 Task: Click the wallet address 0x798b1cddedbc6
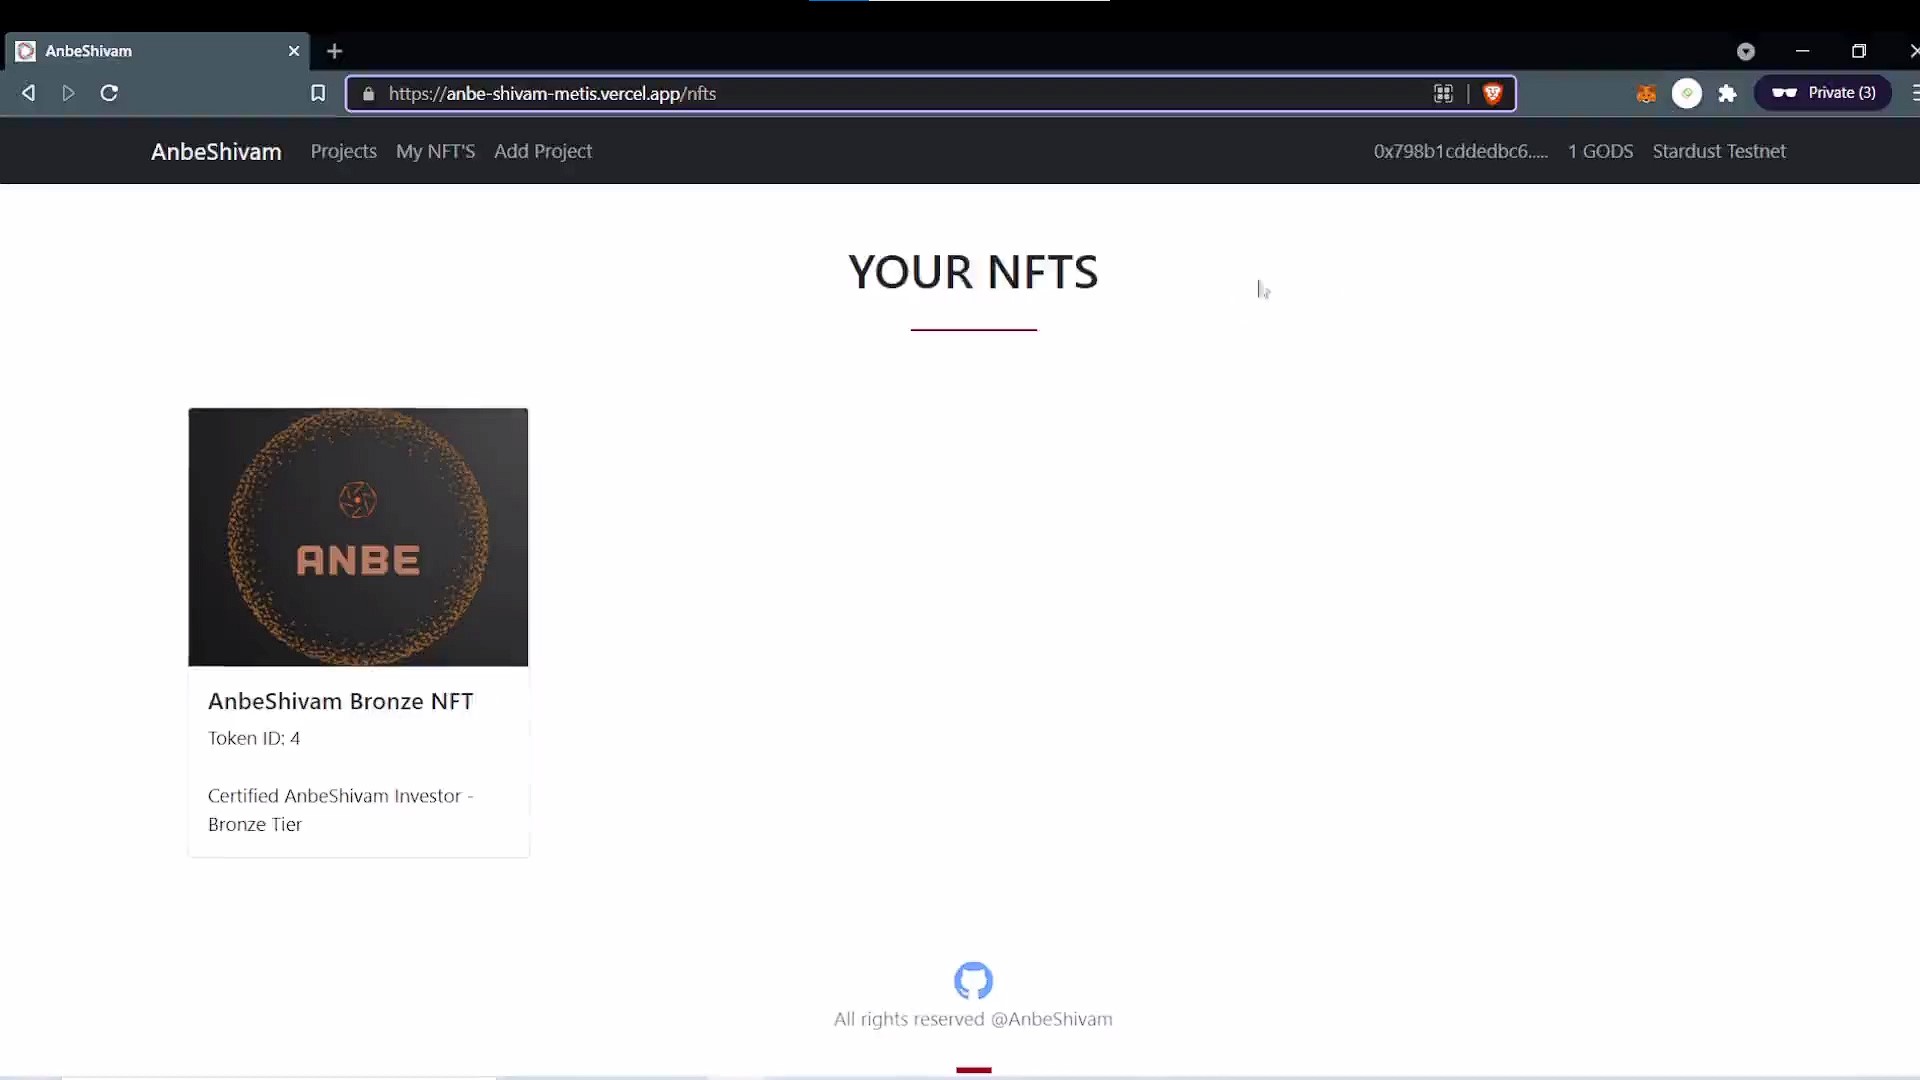pos(1460,151)
